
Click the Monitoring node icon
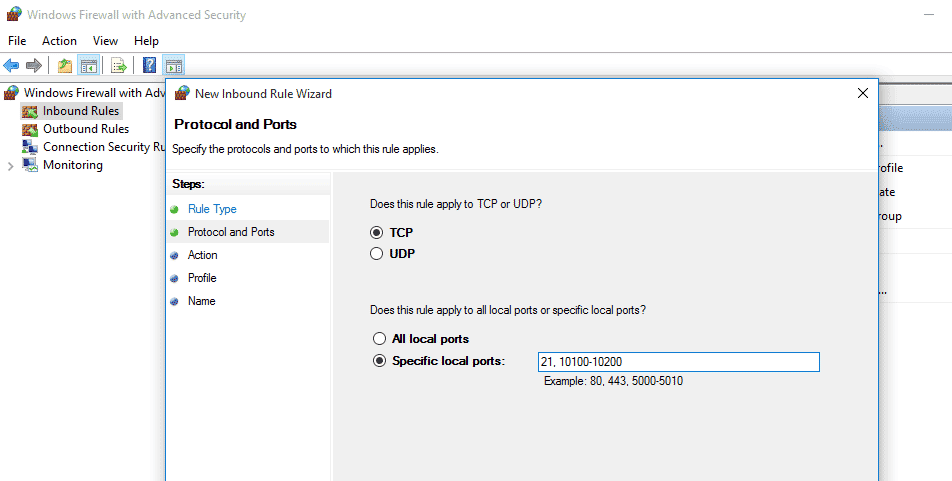[x=30, y=165]
